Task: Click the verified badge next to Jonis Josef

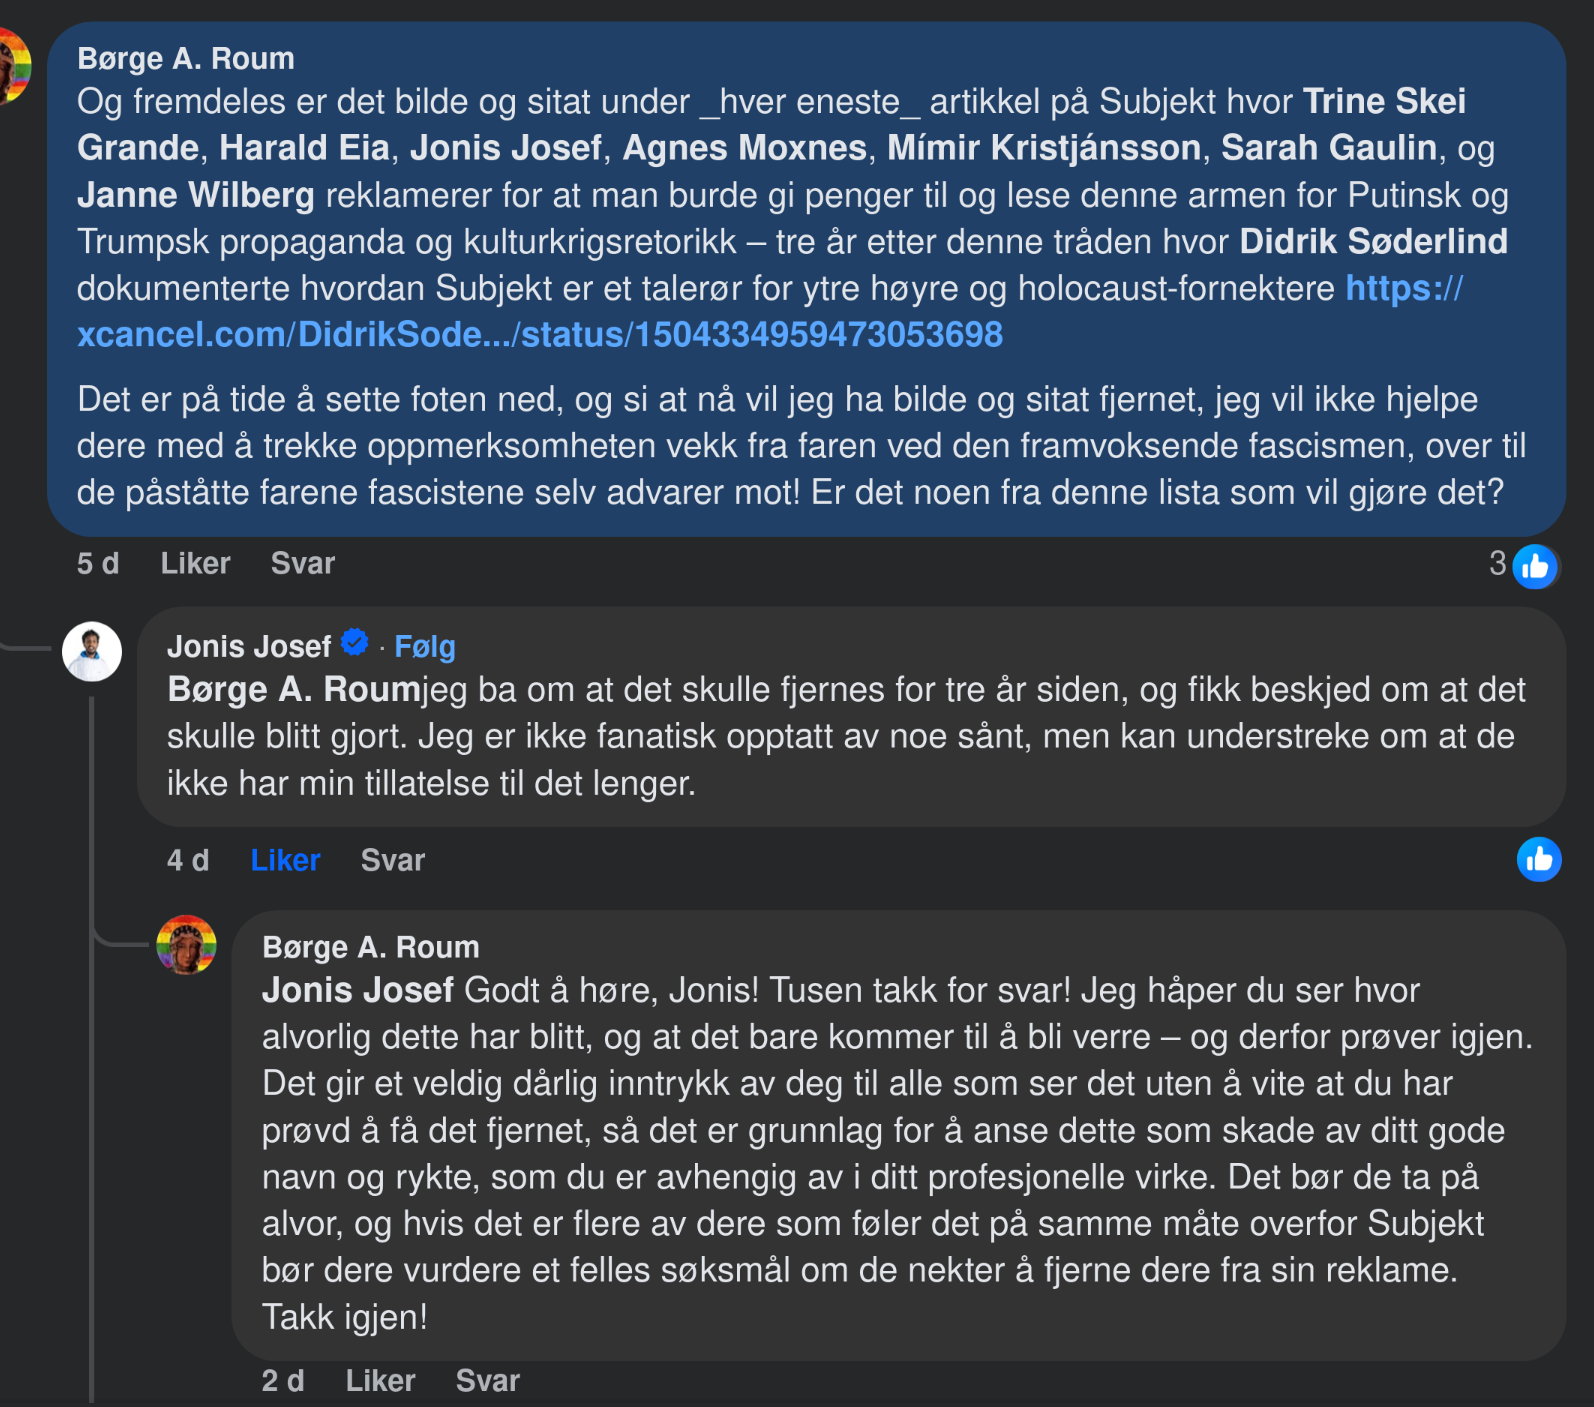Action: click(x=354, y=643)
